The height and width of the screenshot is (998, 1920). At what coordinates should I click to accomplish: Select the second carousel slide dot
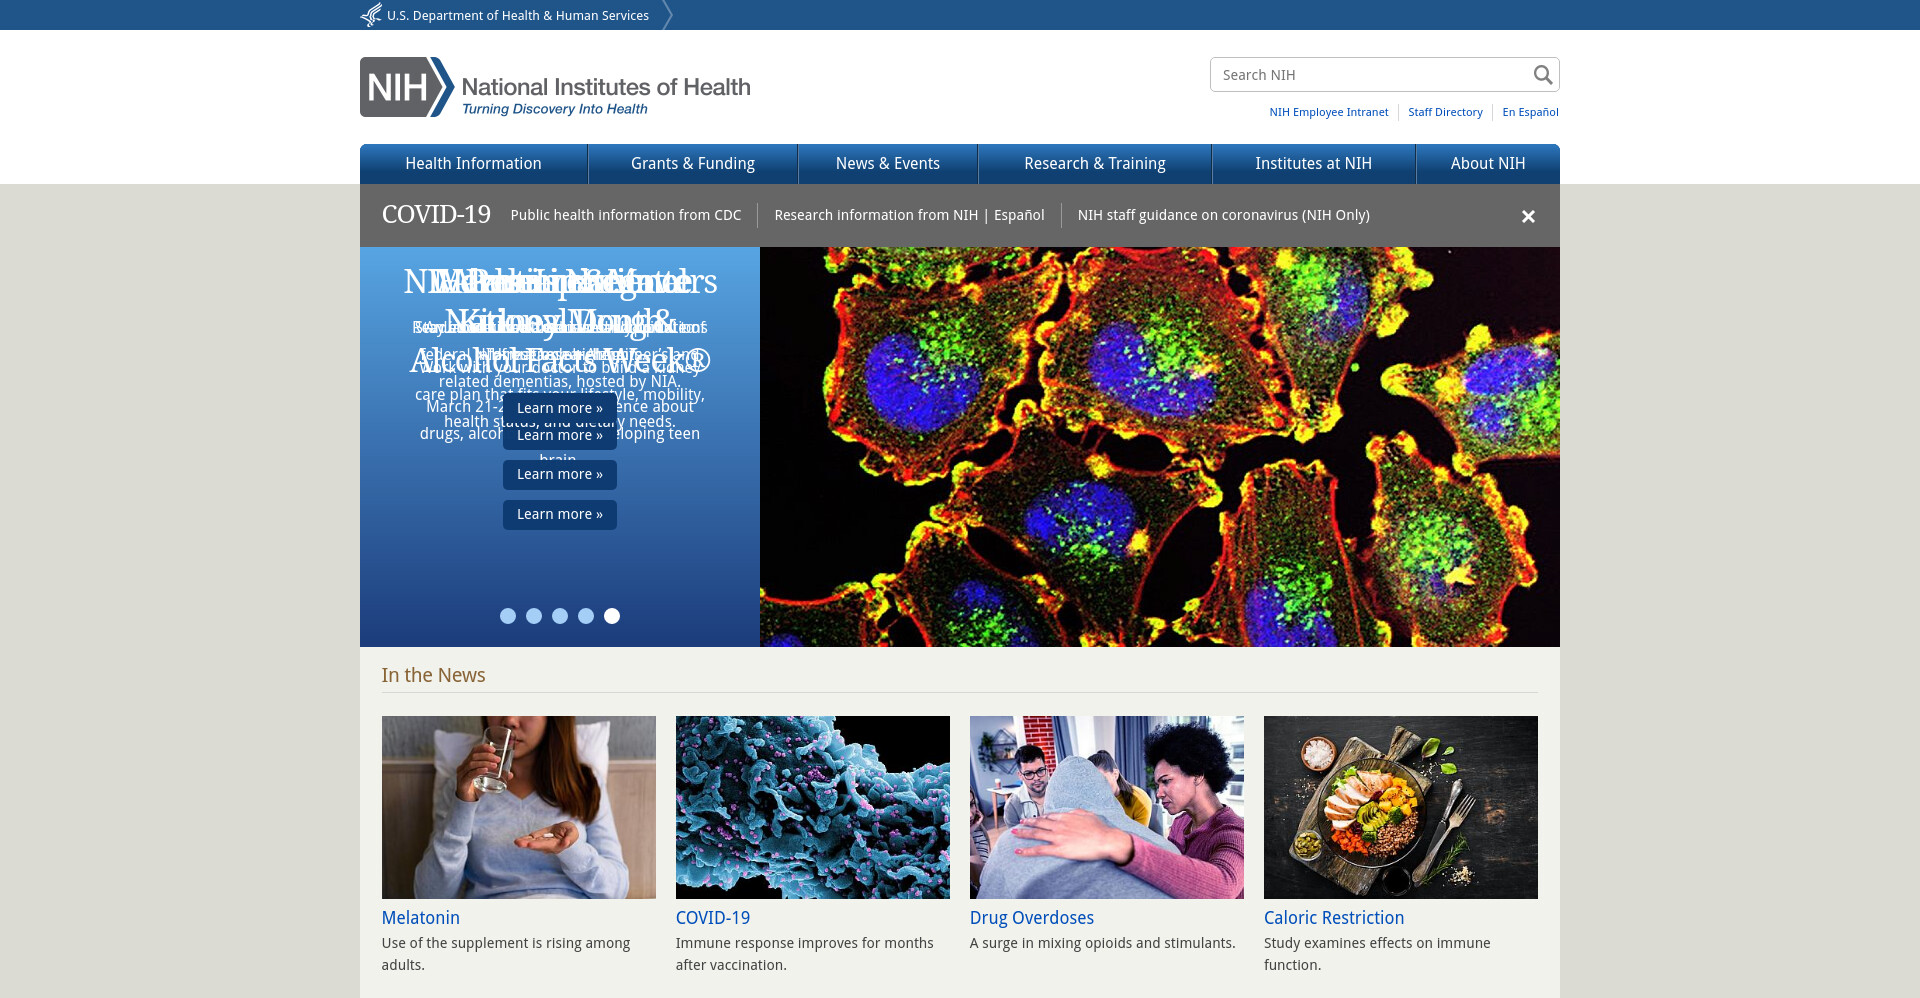click(534, 616)
